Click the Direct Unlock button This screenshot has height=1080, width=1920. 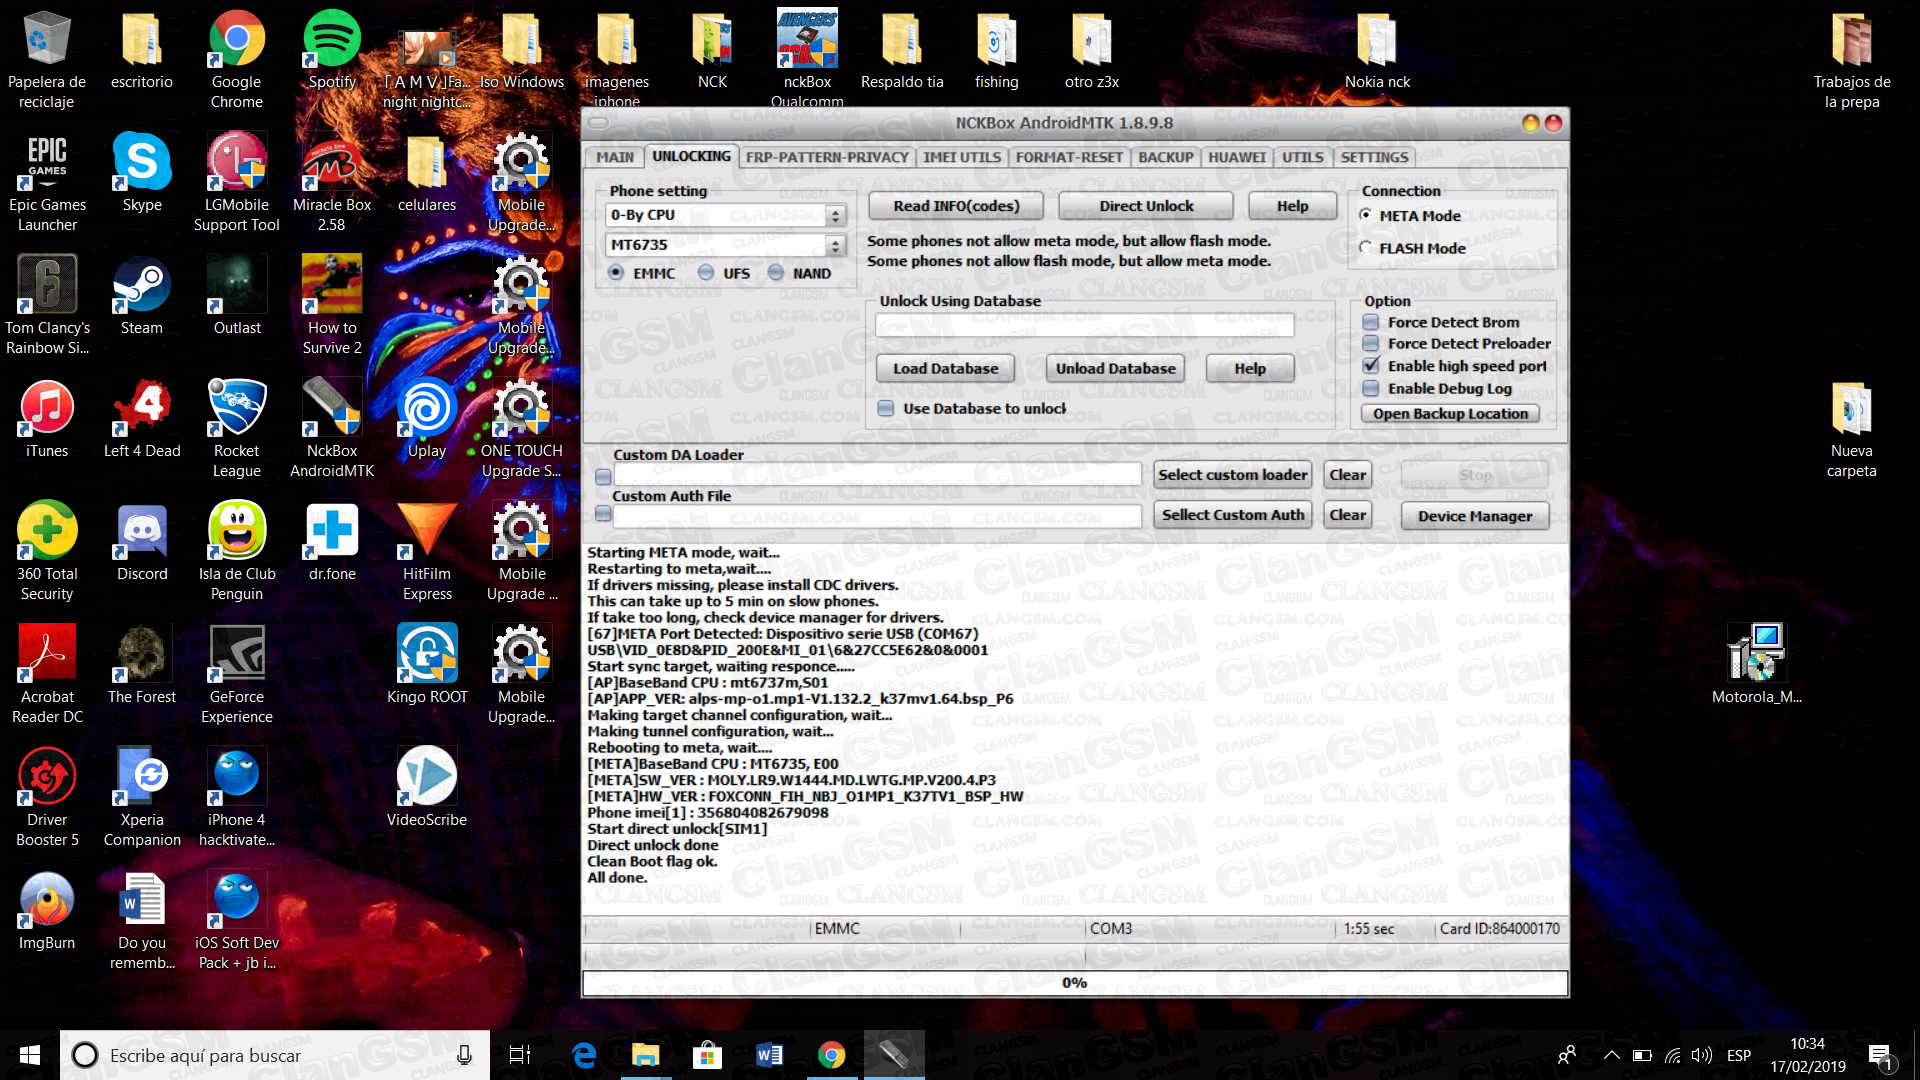[1146, 206]
